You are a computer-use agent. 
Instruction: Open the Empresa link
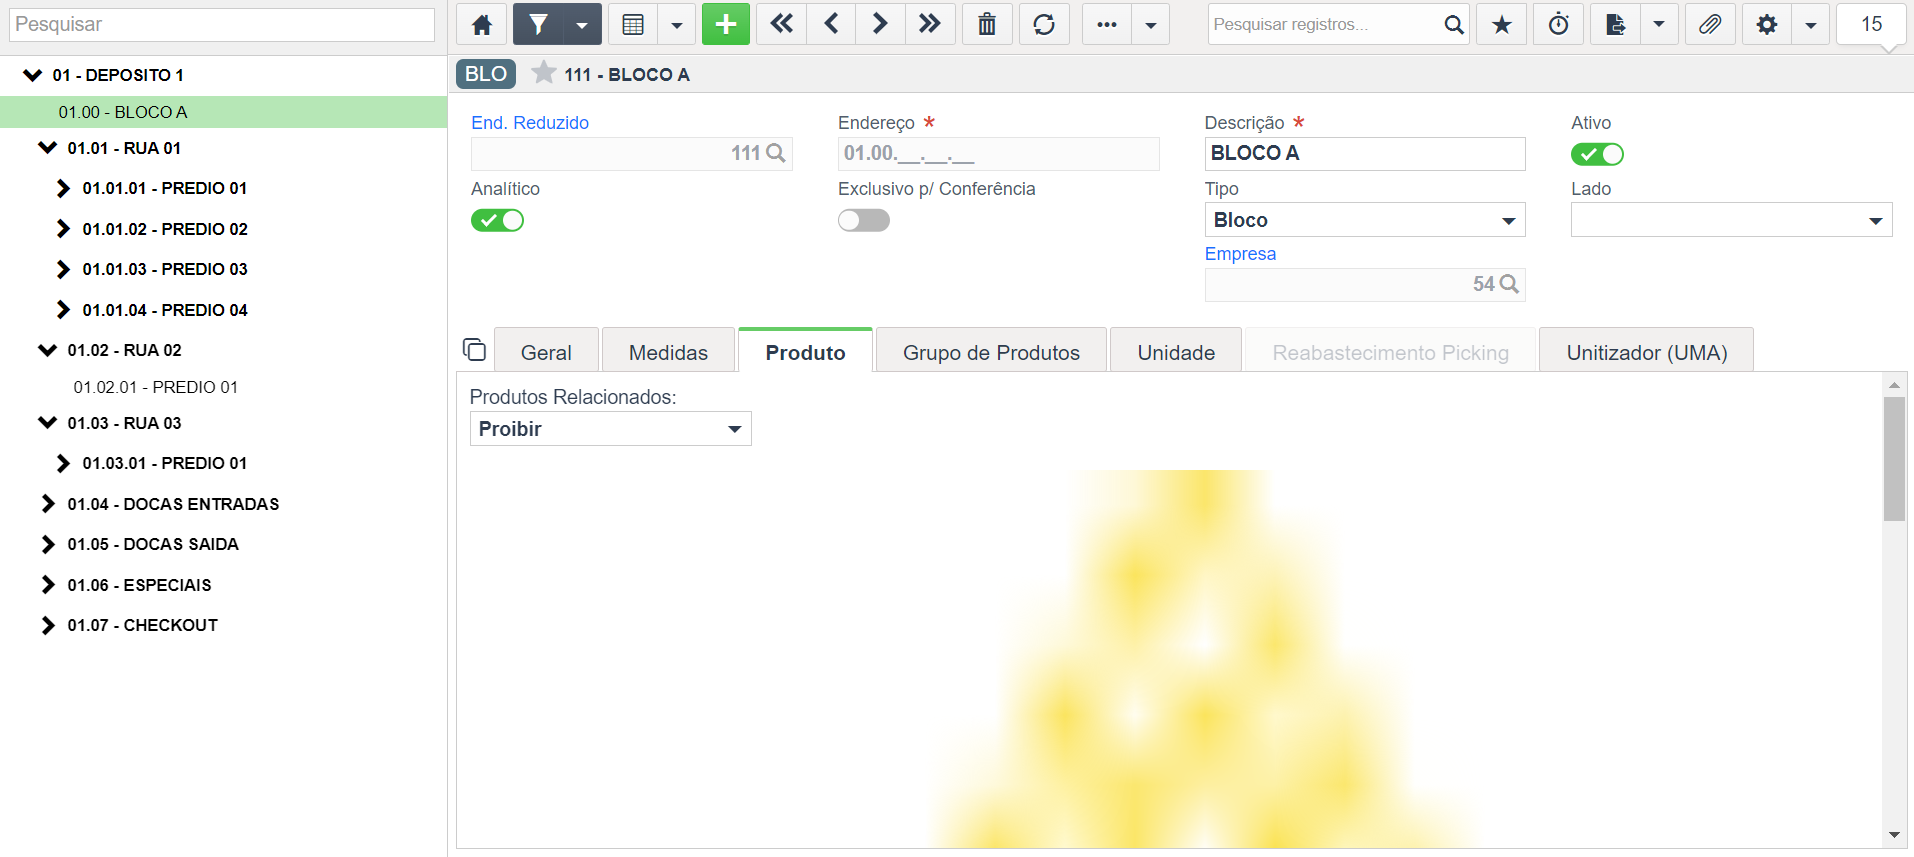point(1240,254)
